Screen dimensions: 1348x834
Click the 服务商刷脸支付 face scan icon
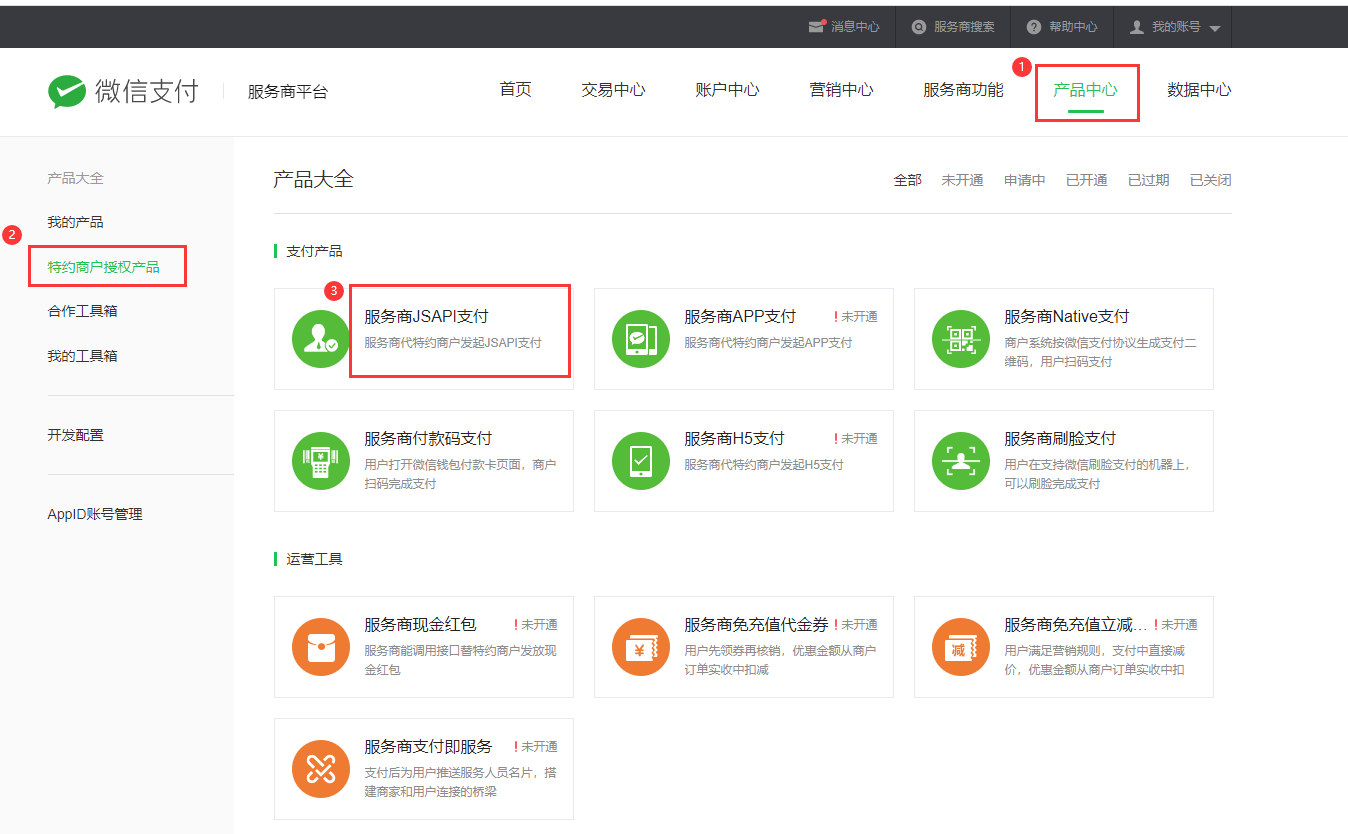pos(961,461)
